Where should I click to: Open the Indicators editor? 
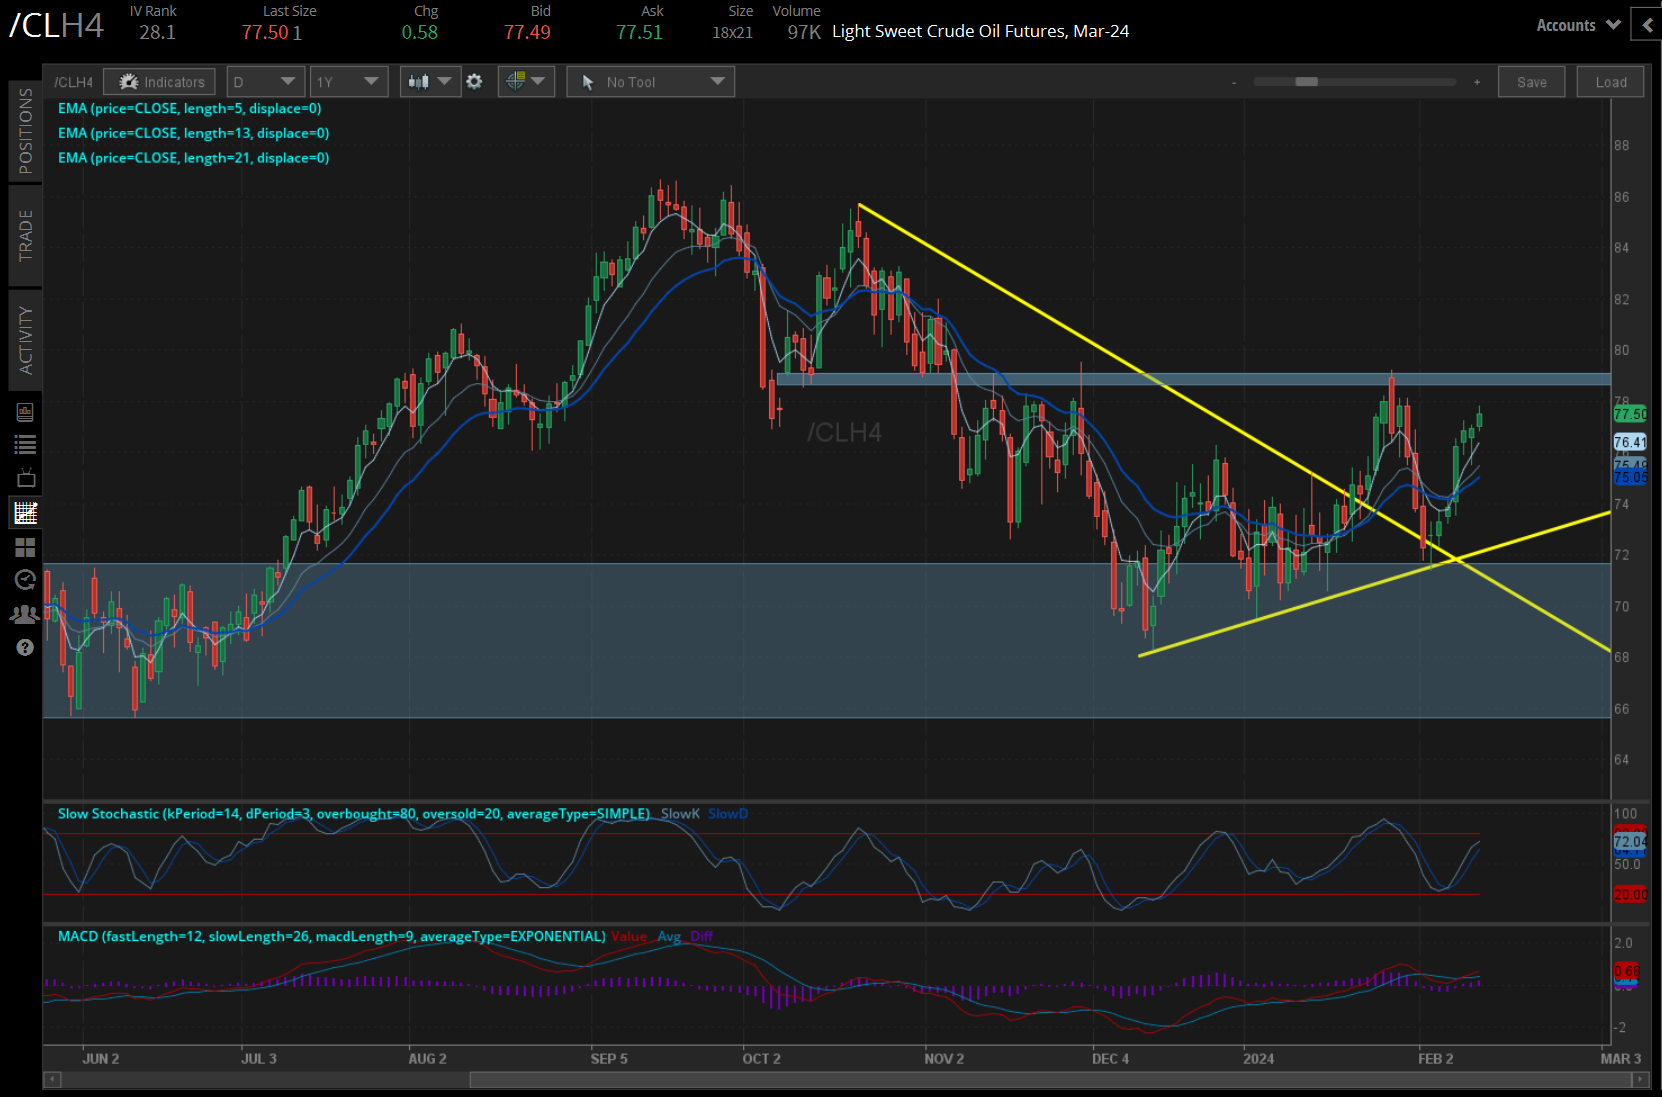point(159,81)
